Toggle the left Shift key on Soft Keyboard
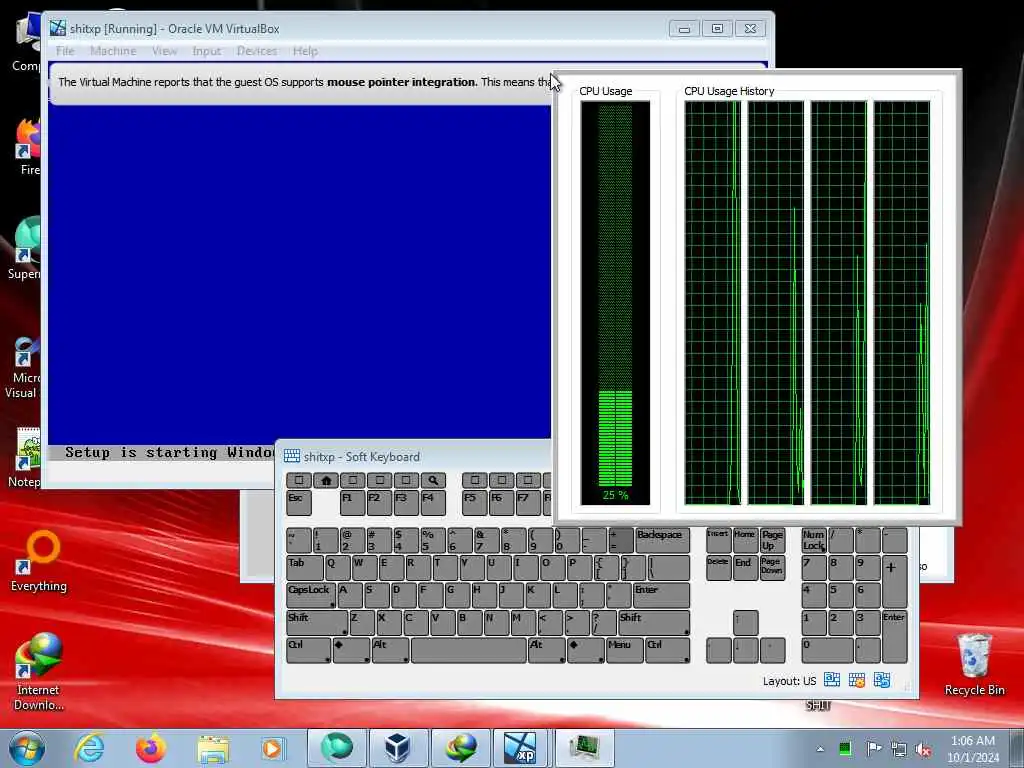The width and height of the screenshot is (1024, 768). pos(317,623)
